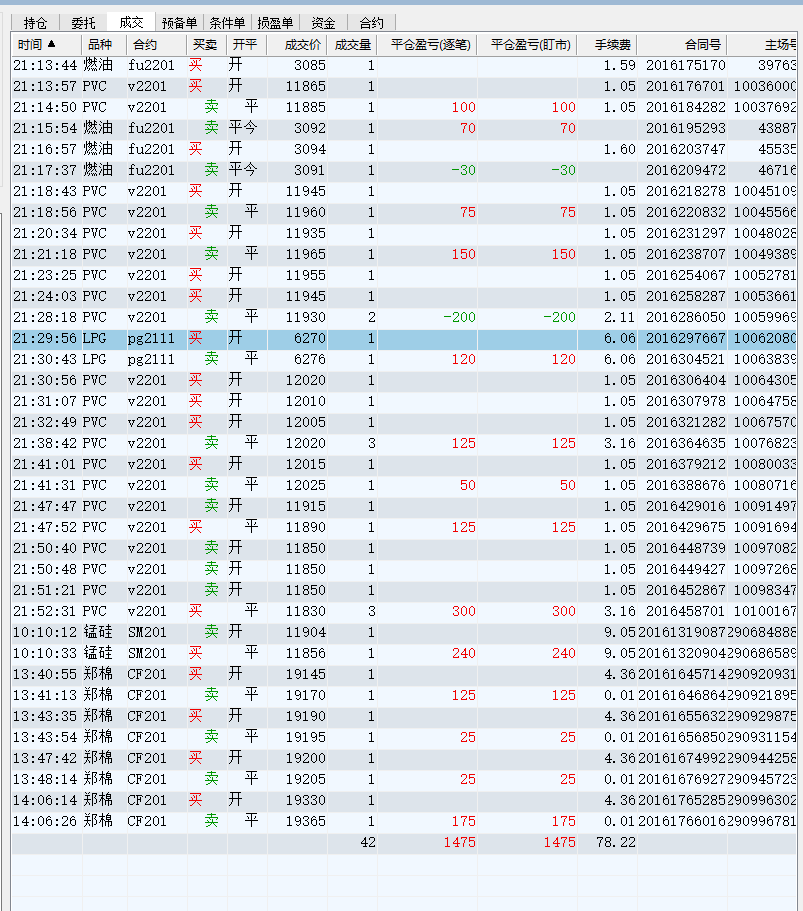Click the 手续费 column header

click(x=607, y=45)
